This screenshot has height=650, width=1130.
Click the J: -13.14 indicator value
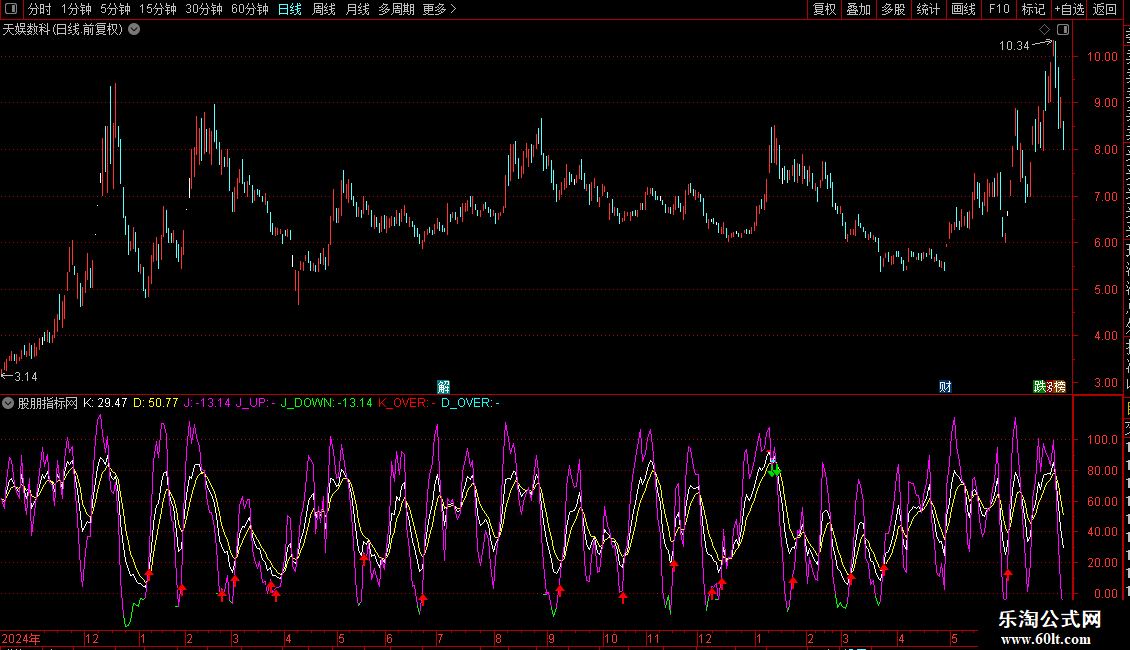pyautogui.click(x=207, y=403)
